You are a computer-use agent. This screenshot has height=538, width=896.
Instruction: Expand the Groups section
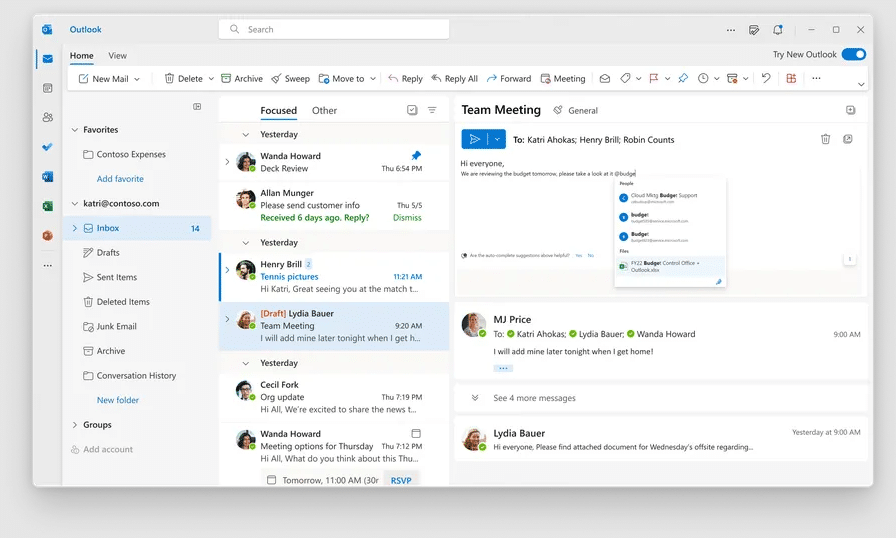click(x=74, y=425)
